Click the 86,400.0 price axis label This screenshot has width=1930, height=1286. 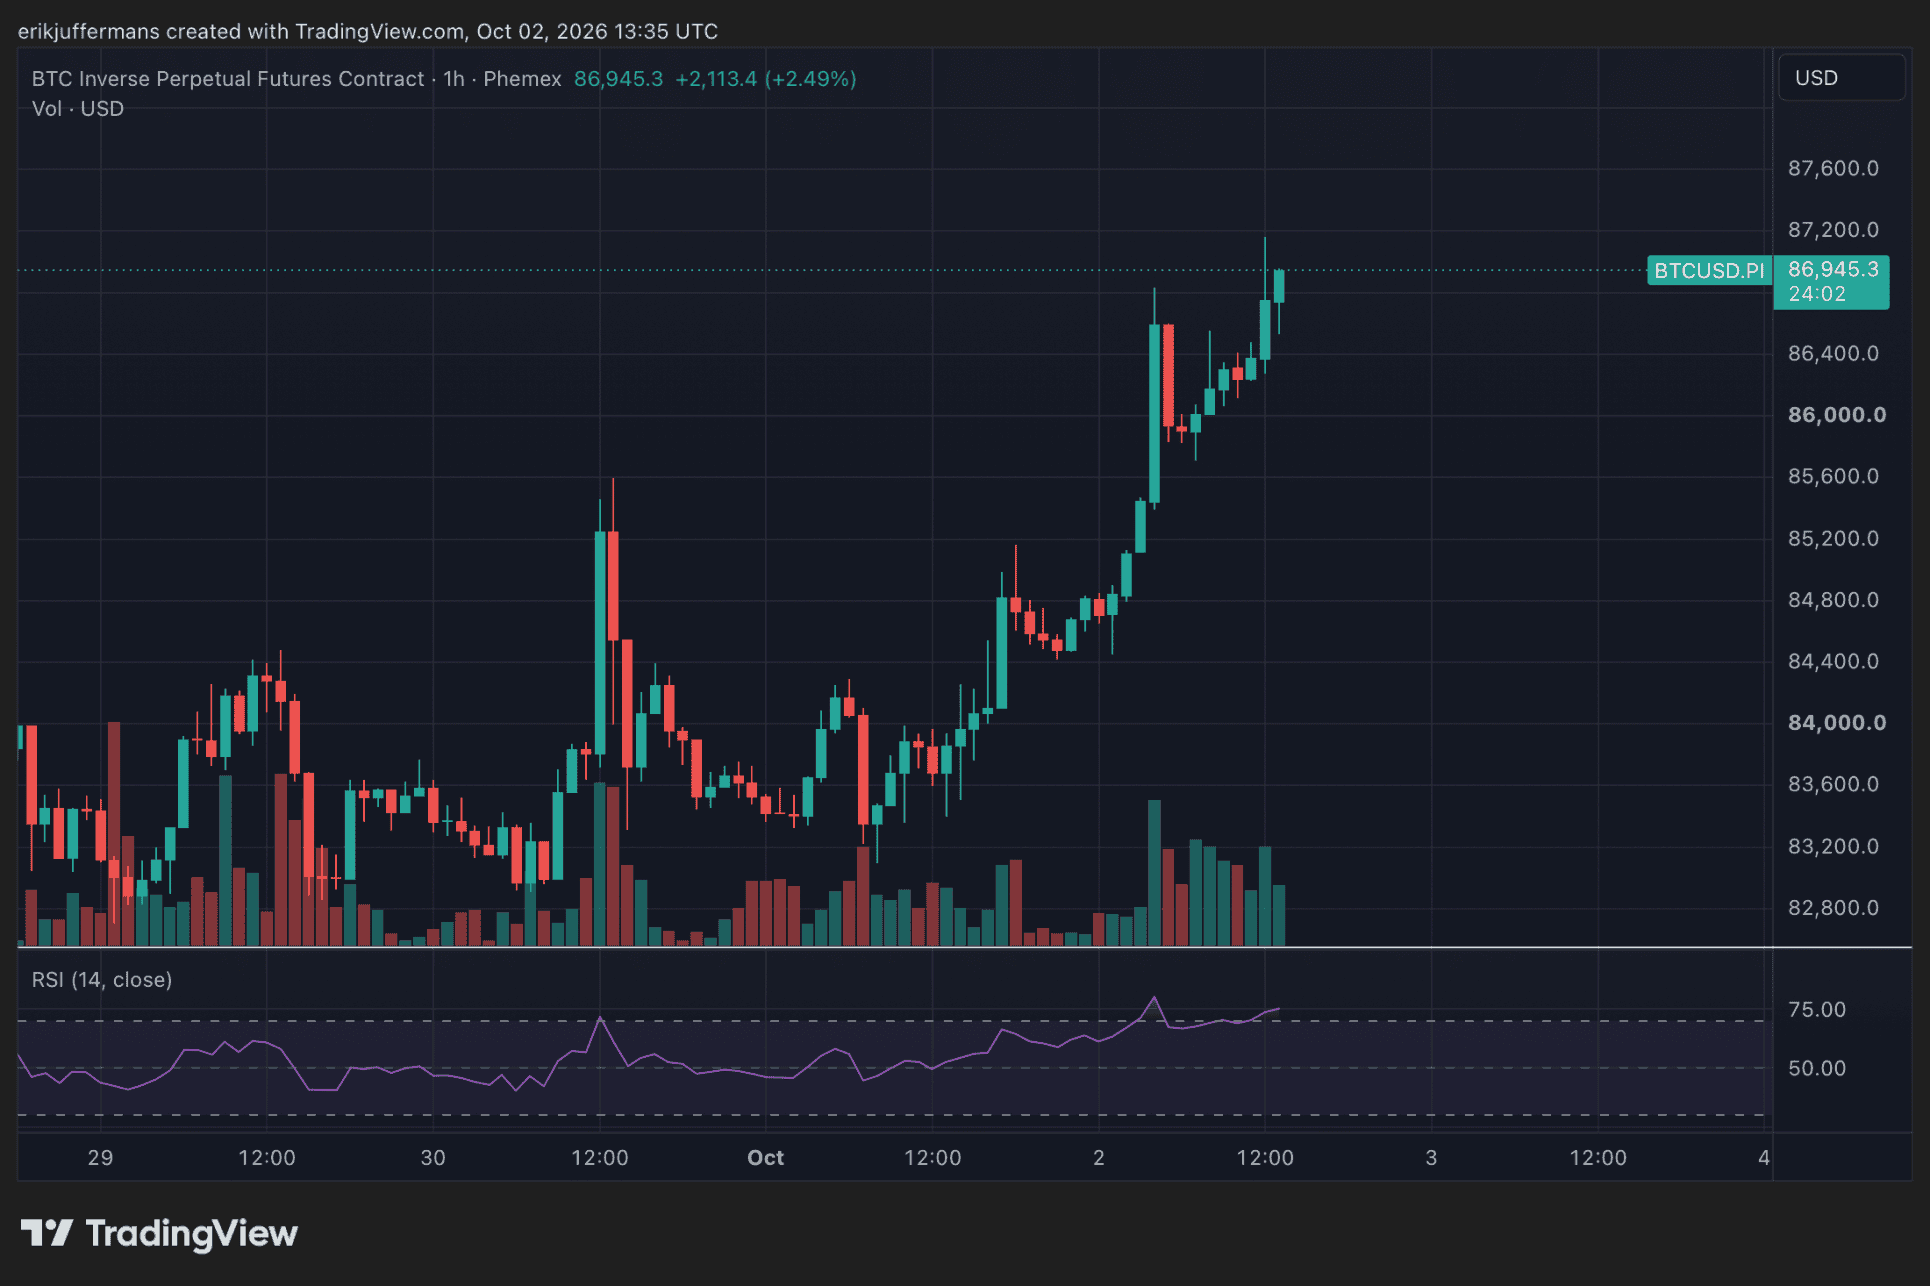click(1833, 353)
